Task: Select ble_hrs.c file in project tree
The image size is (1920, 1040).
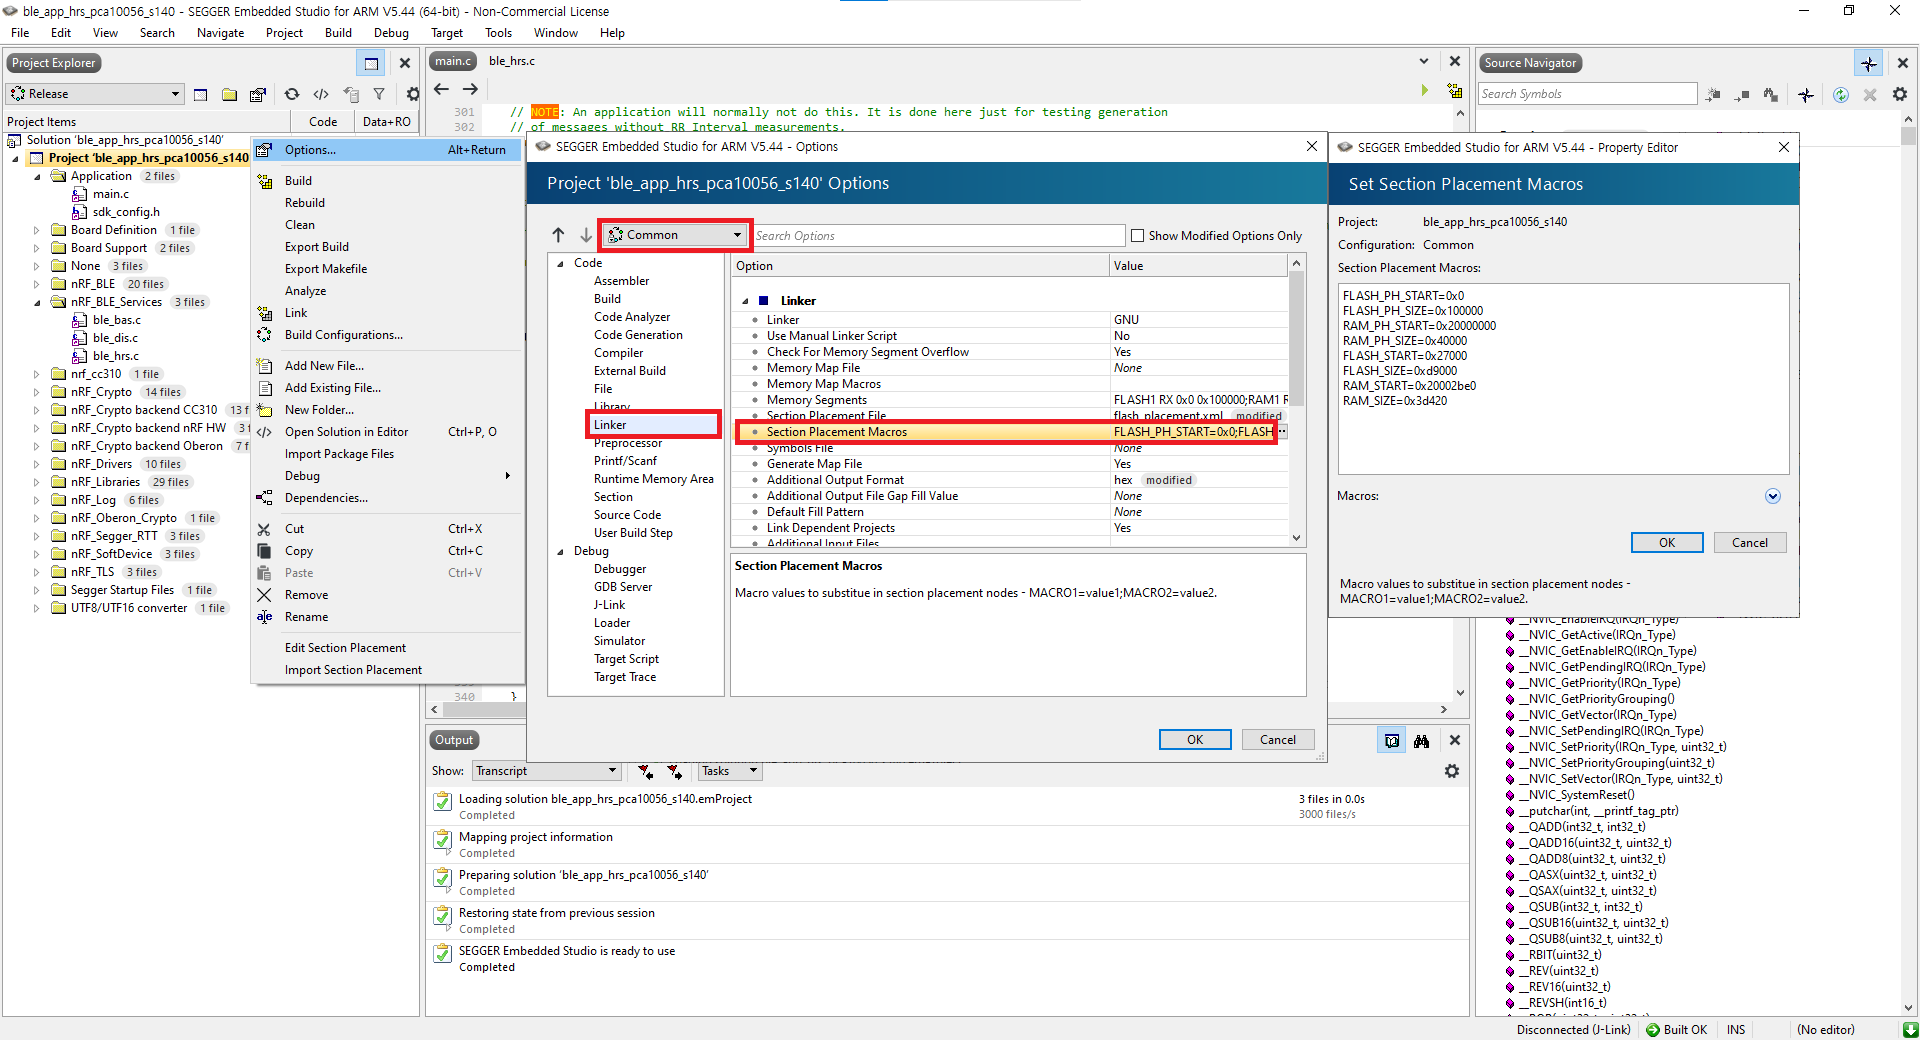Action: (116, 356)
